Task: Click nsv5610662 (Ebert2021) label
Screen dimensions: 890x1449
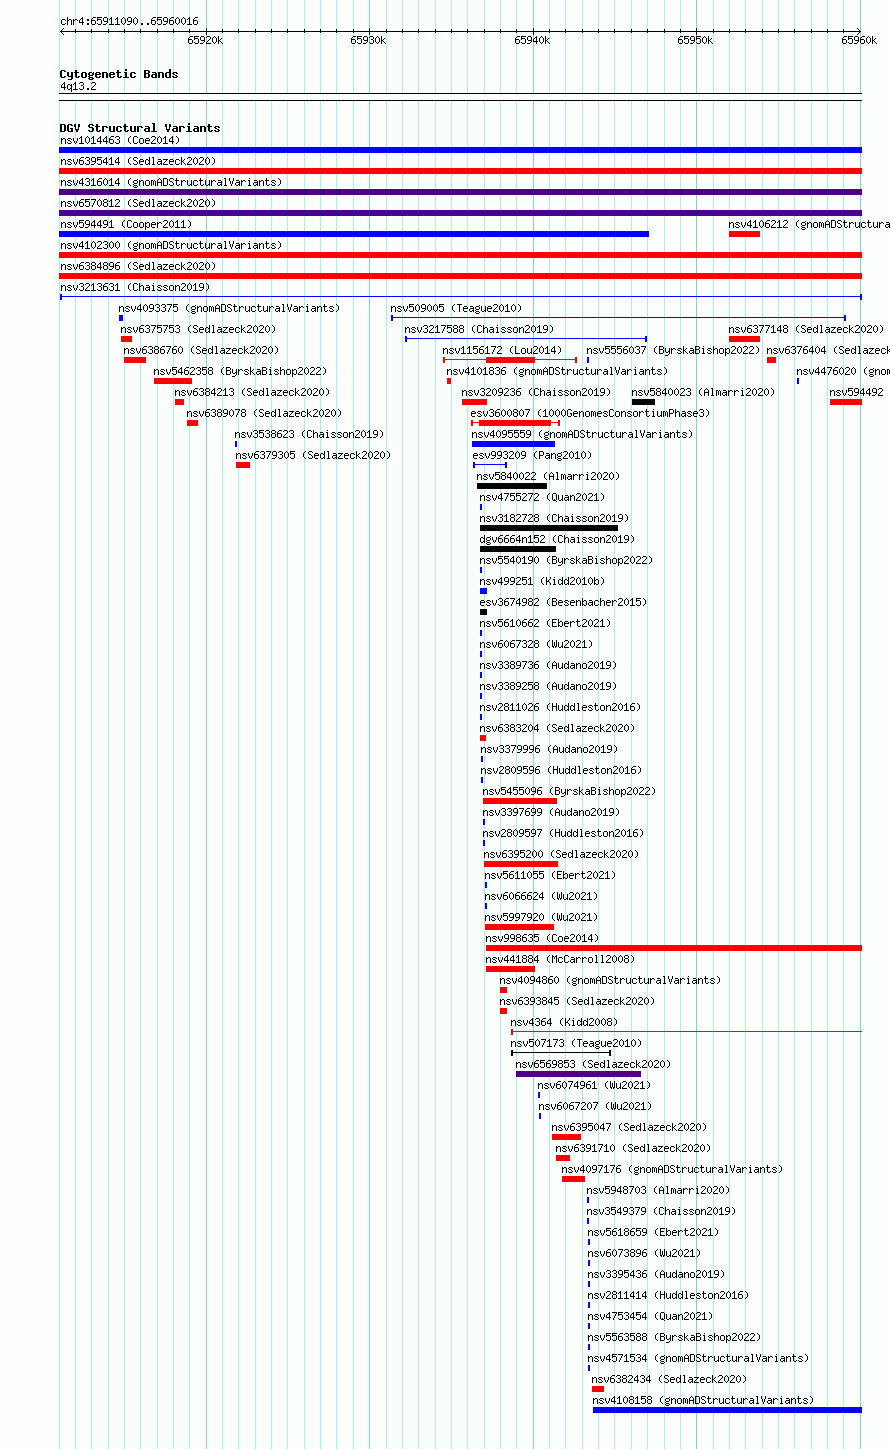Action: click(545, 623)
